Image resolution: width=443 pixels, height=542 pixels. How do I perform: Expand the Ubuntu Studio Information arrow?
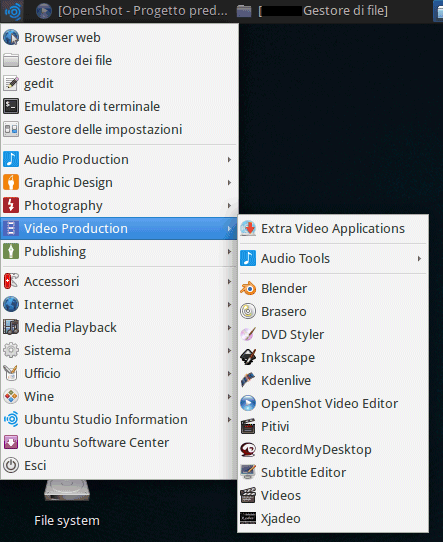(229, 419)
